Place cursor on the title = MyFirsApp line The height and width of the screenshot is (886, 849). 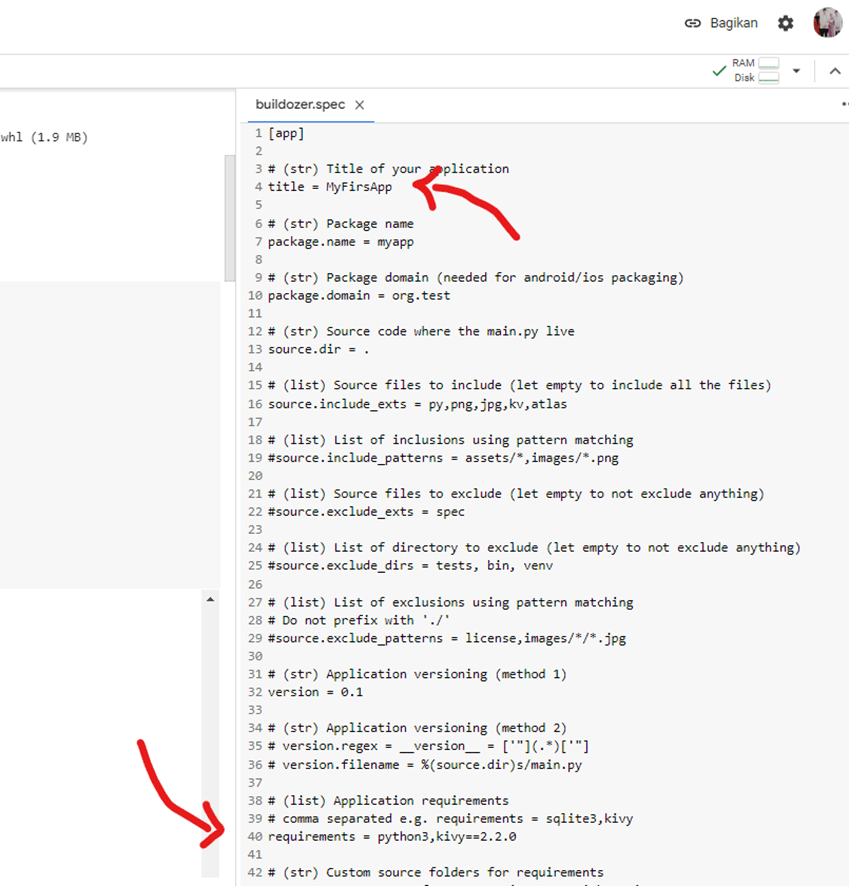330,187
